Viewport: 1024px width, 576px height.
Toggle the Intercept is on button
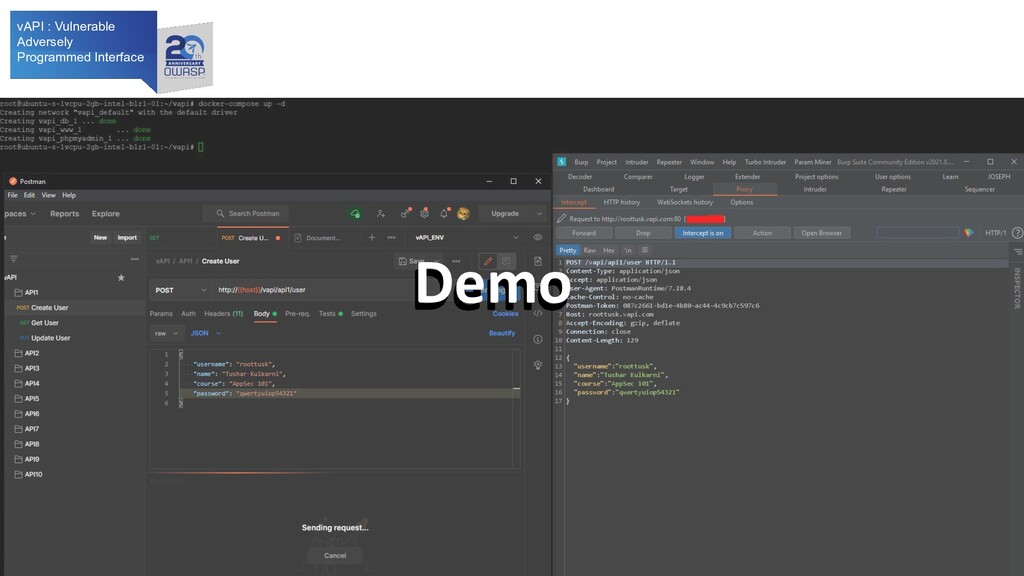point(703,233)
